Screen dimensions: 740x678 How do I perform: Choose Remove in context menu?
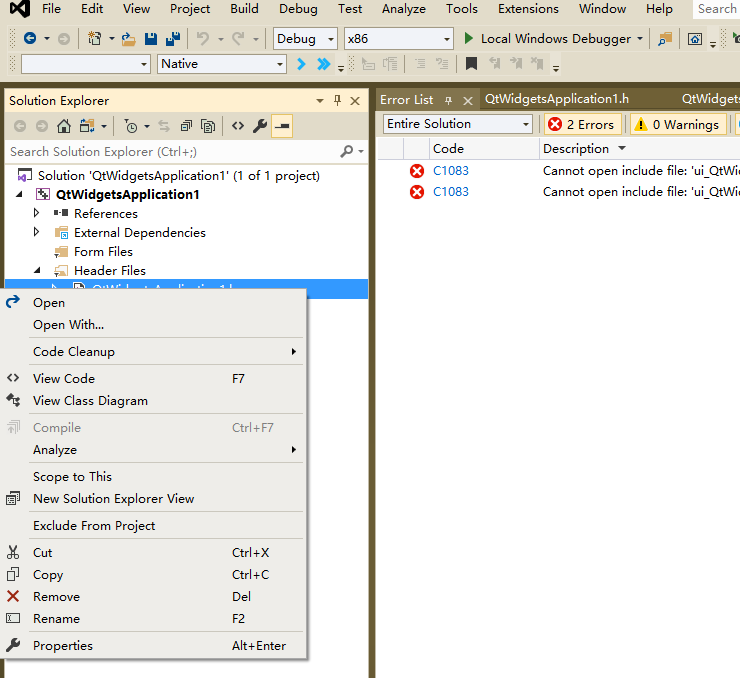pos(154,596)
